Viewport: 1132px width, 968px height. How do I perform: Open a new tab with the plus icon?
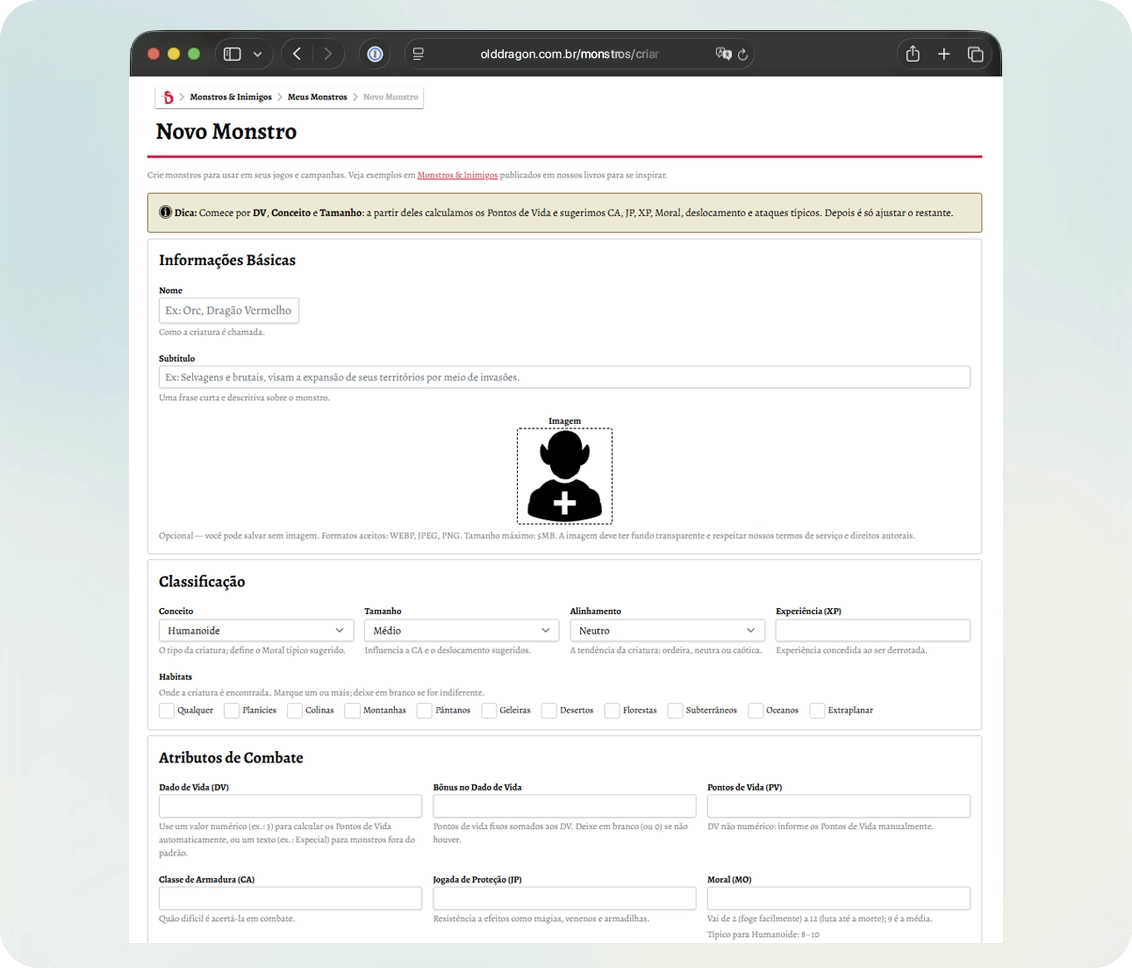[x=944, y=54]
